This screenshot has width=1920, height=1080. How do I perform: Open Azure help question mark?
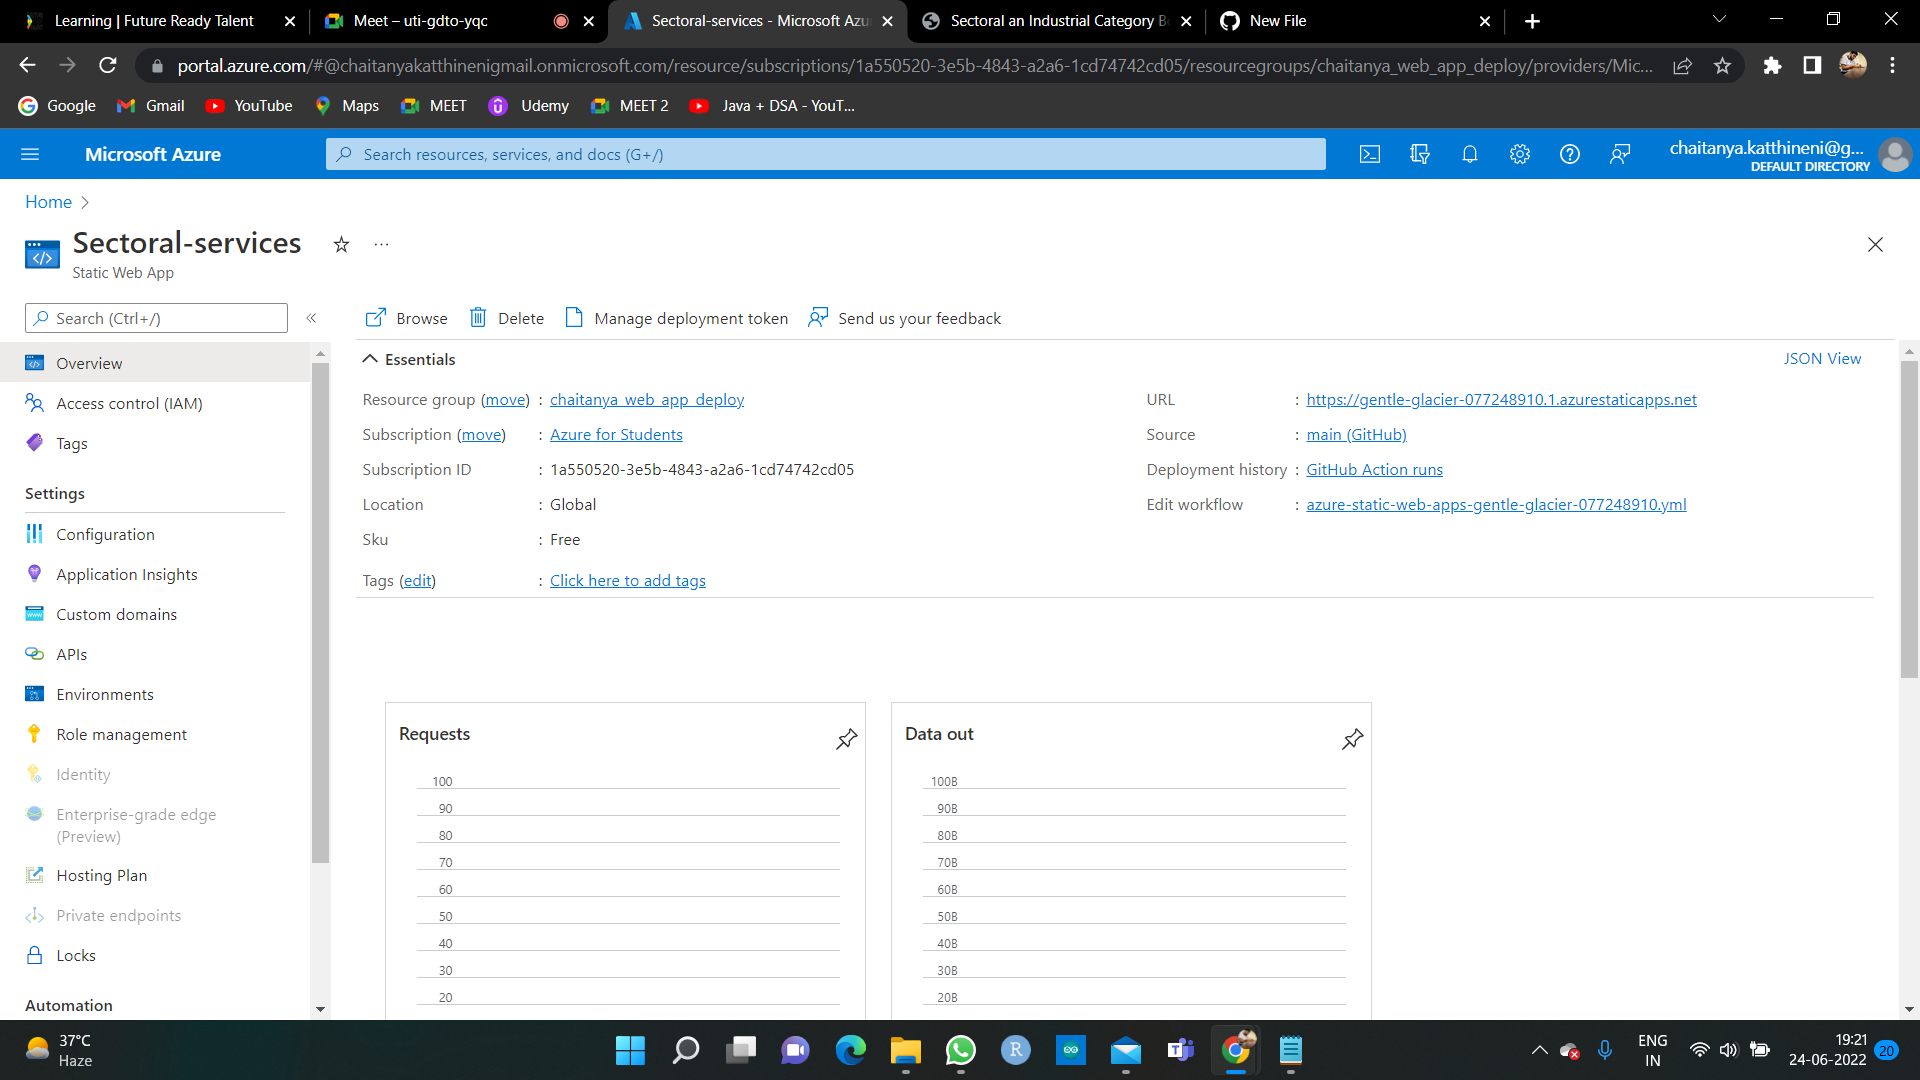pos(1570,154)
